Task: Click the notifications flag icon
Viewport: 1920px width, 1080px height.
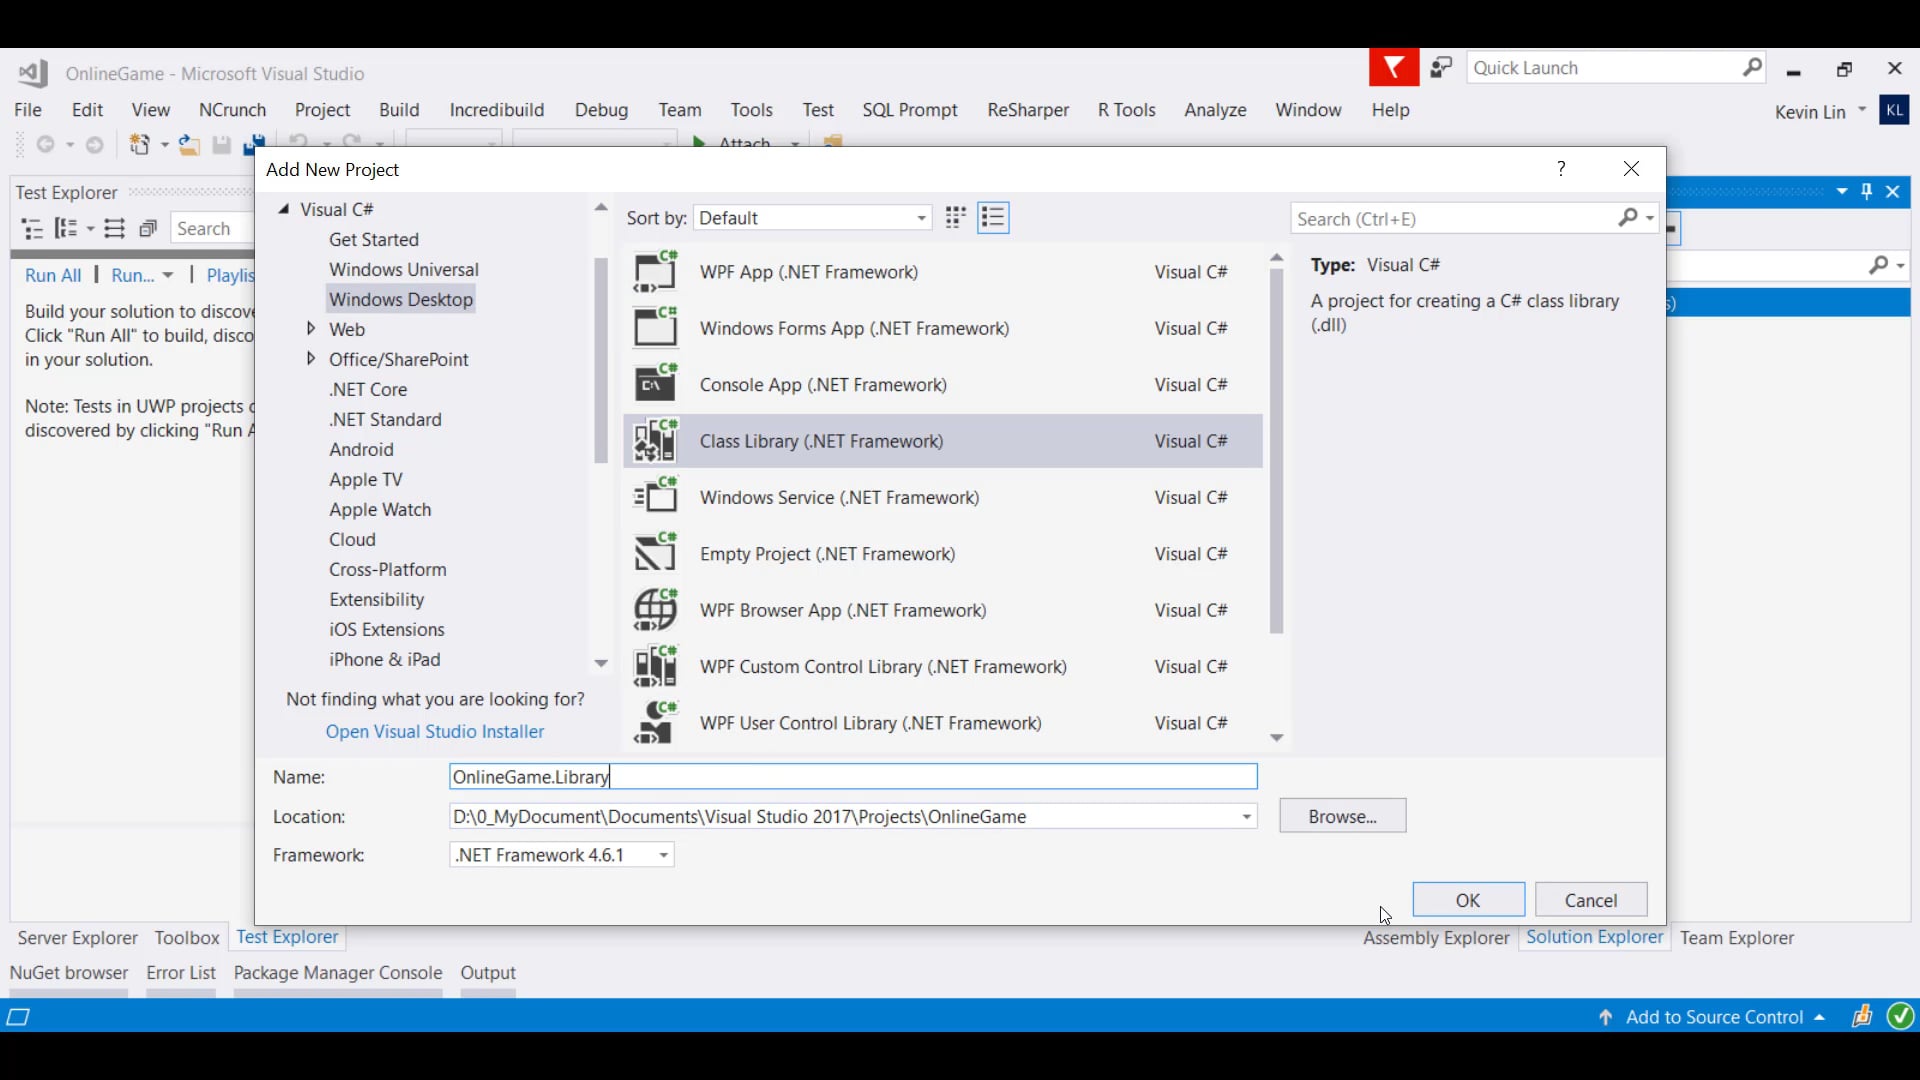Action: tap(1393, 68)
